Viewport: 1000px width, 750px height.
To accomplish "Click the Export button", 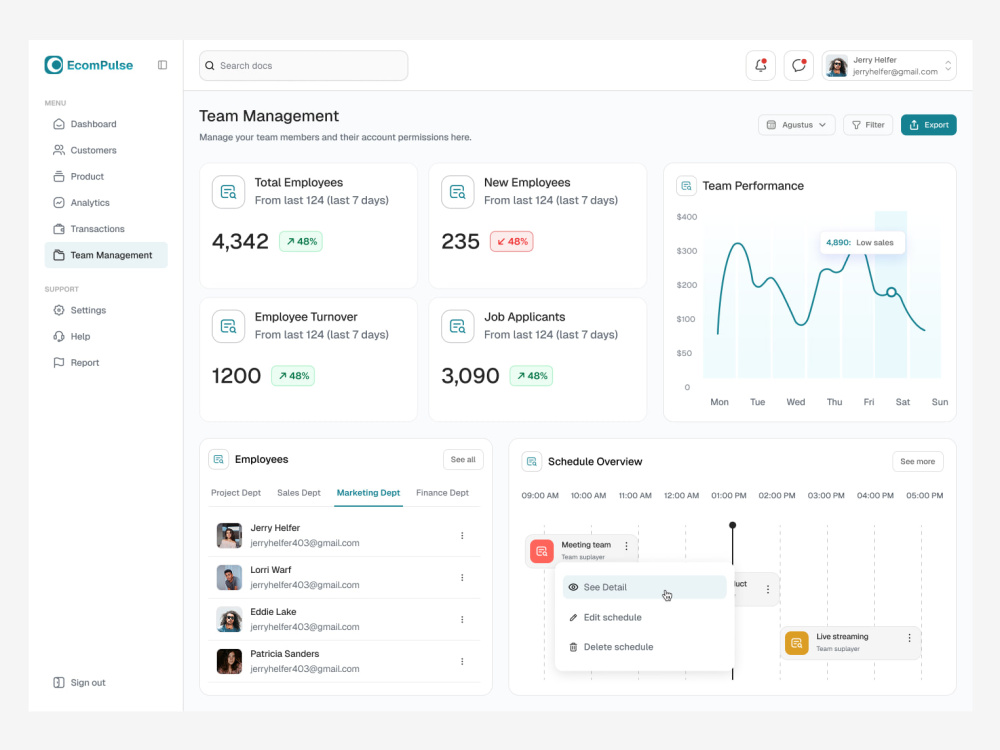I will tap(929, 125).
